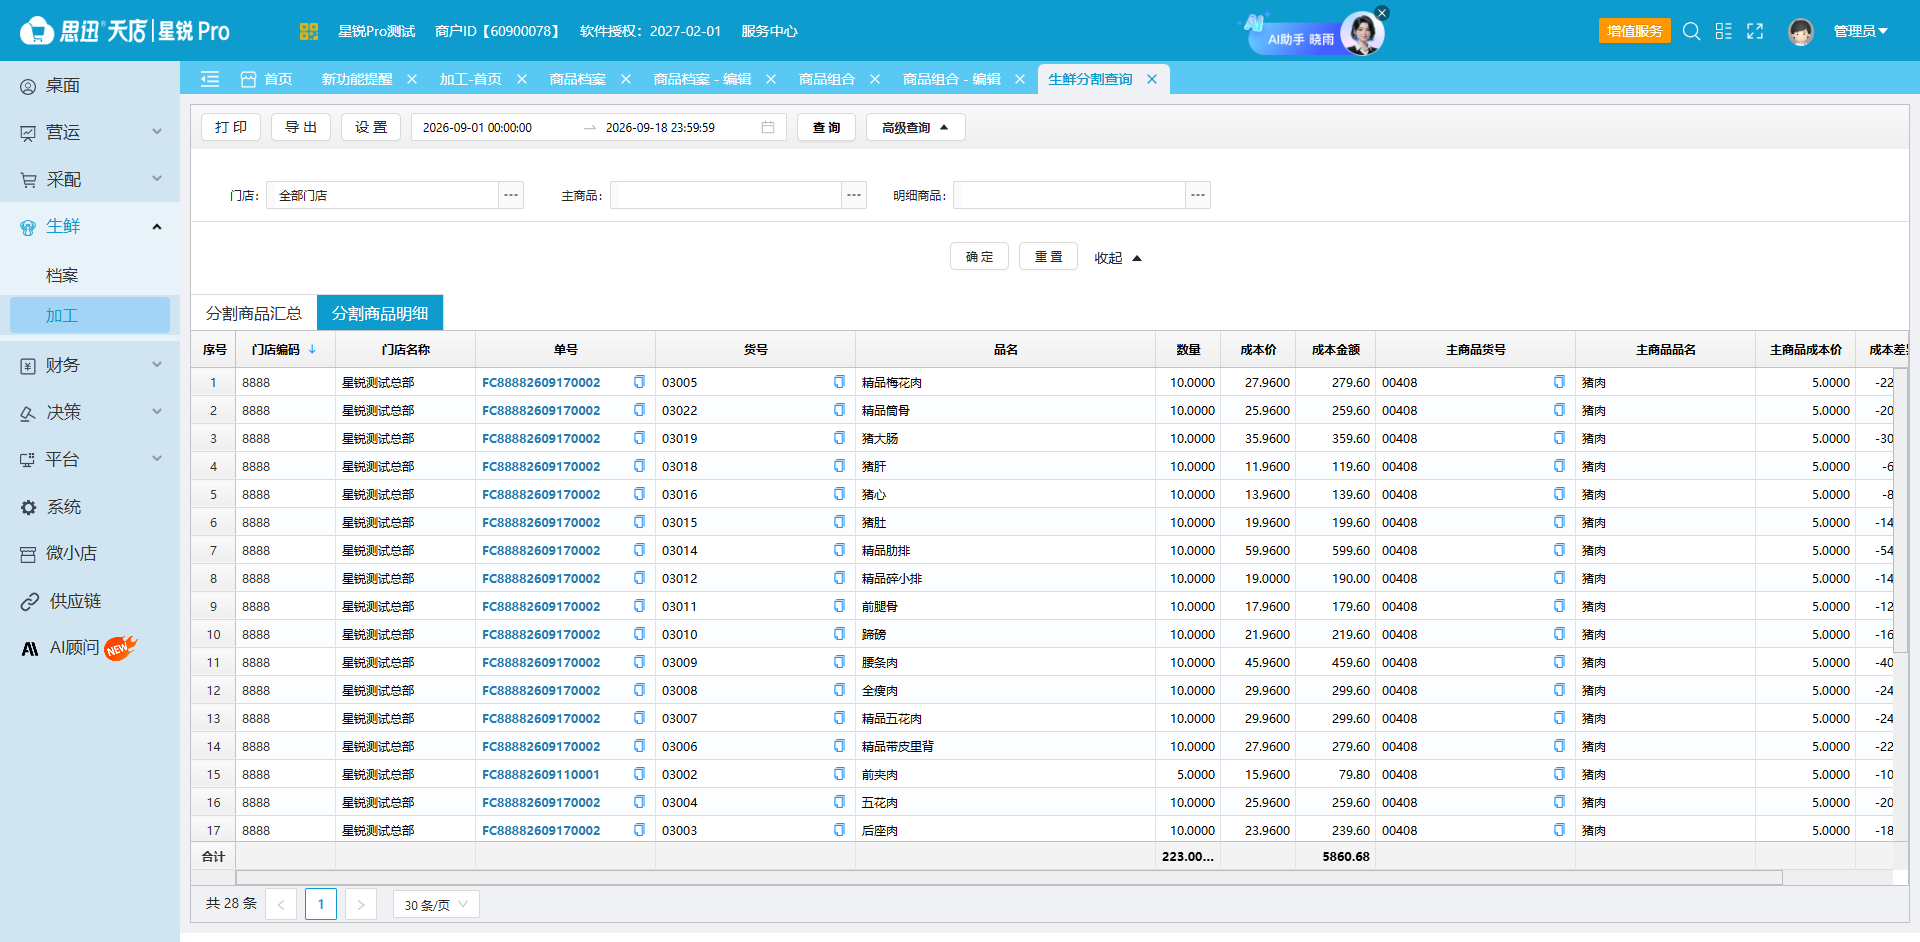1920x942 pixels.
Task: Close the 生鲜分割查询 tab
Action: [1152, 79]
